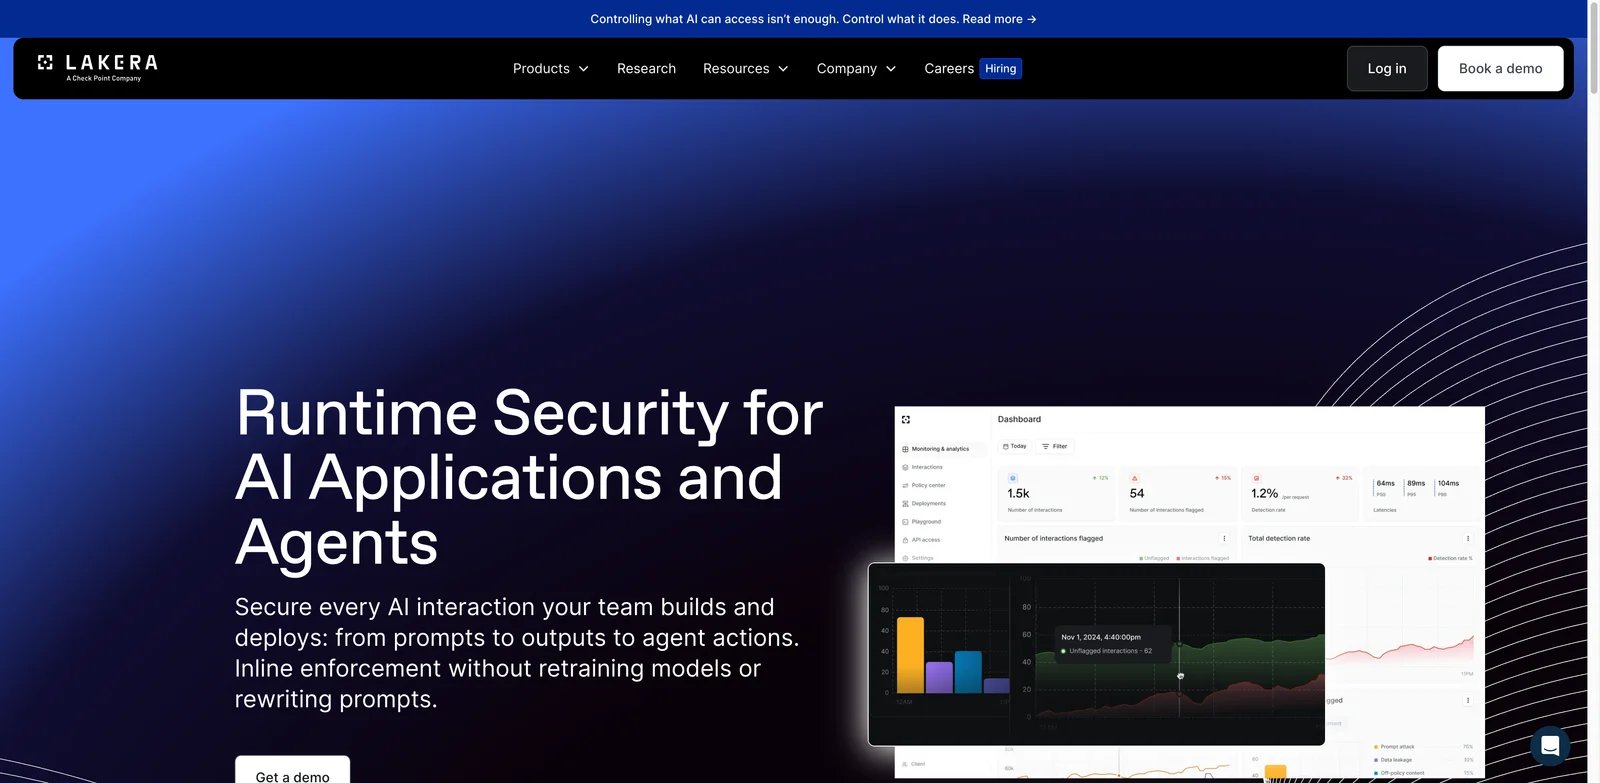Click the Book a demo button

point(1500,68)
